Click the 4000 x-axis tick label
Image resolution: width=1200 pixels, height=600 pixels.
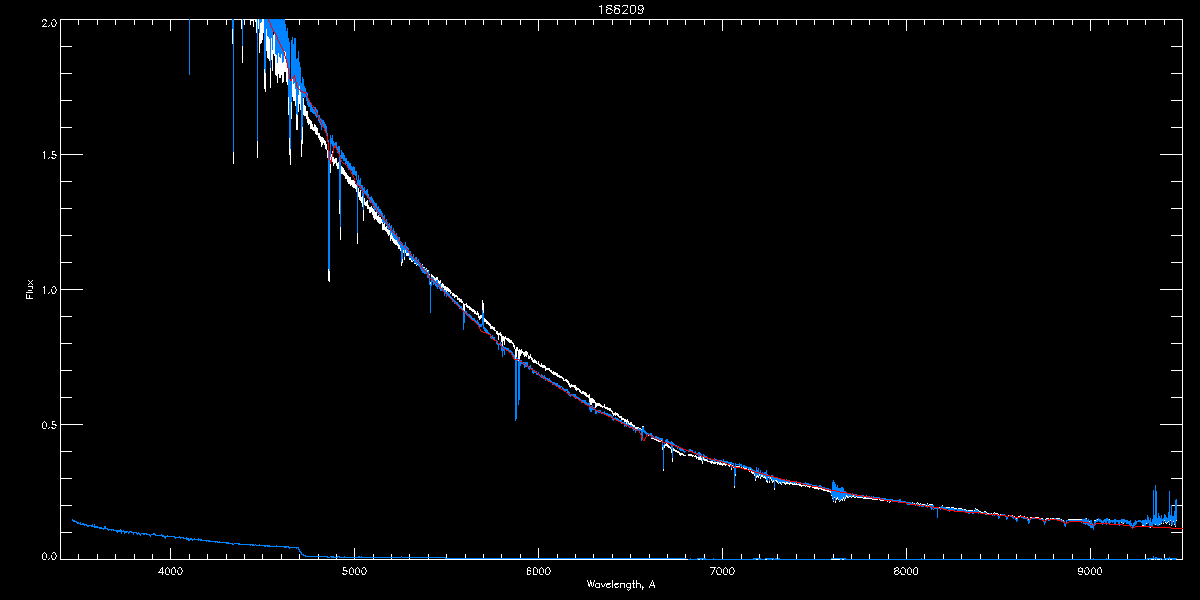point(170,572)
